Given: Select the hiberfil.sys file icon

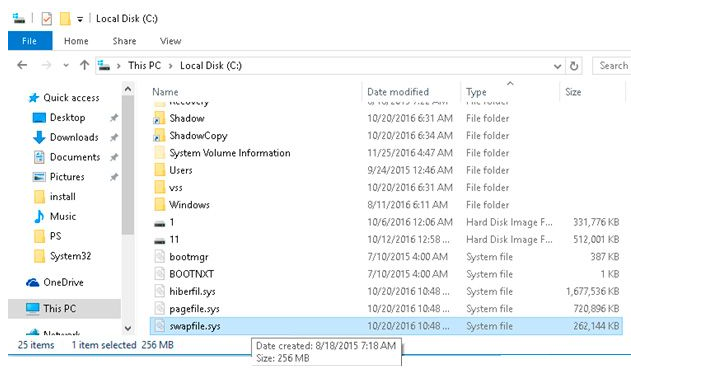Looking at the screenshot, I should [159, 291].
